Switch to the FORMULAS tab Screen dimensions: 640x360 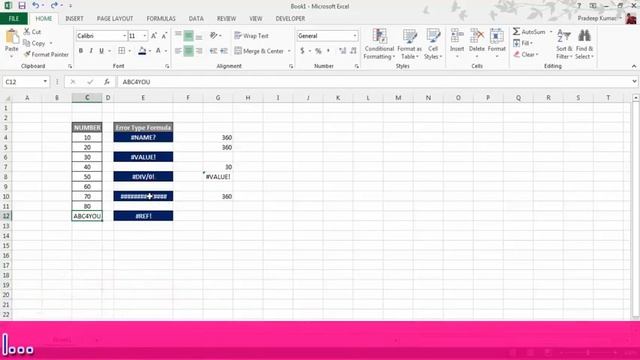161,19
